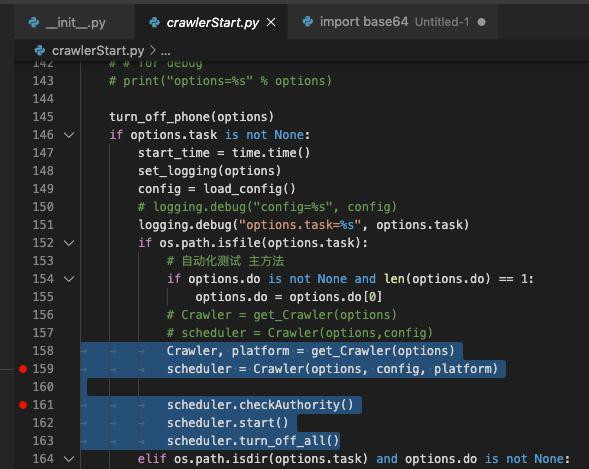589x469 pixels.
Task: Click the set_logging(options) call
Action: click(x=209, y=171)
